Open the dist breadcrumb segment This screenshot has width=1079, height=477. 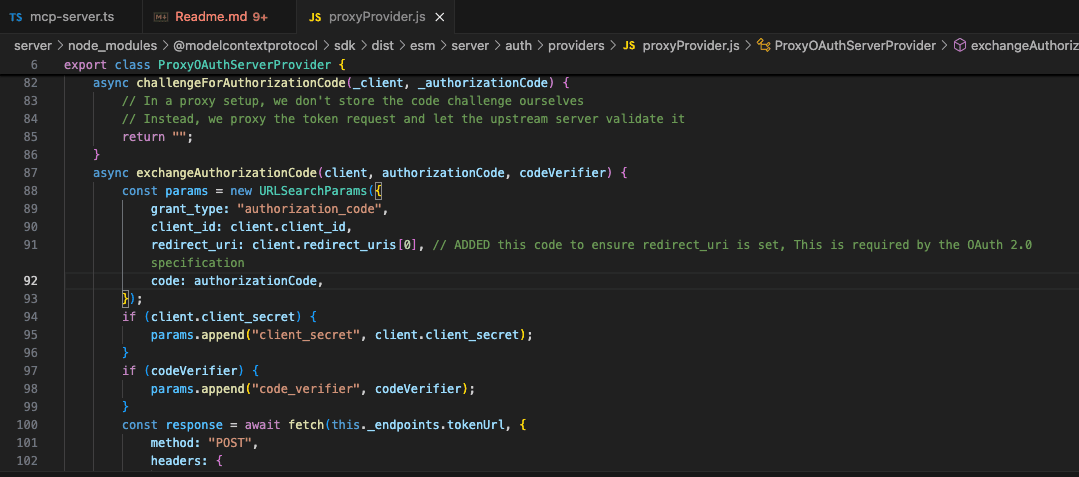[381, 45]
